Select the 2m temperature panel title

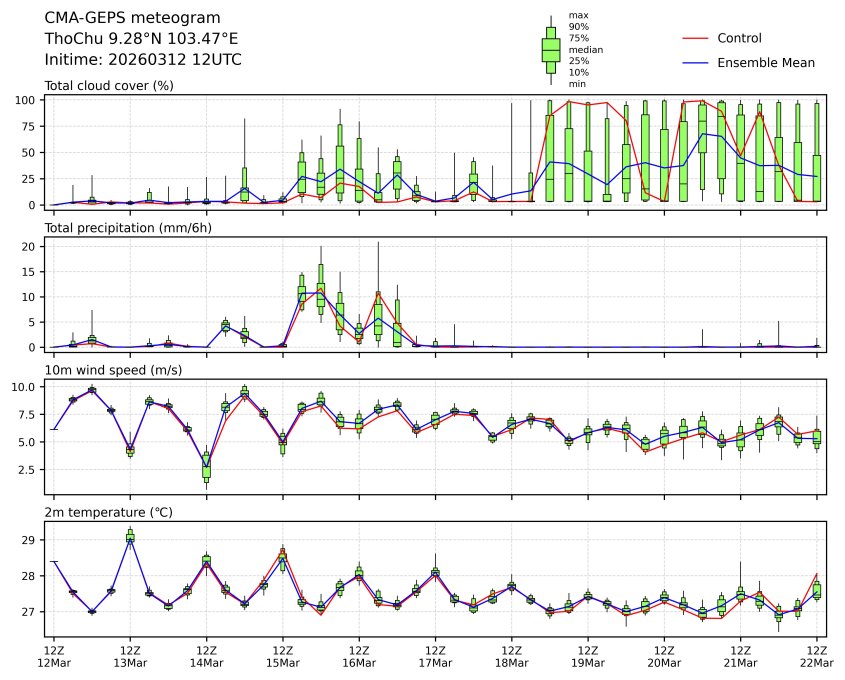[108, 513]
